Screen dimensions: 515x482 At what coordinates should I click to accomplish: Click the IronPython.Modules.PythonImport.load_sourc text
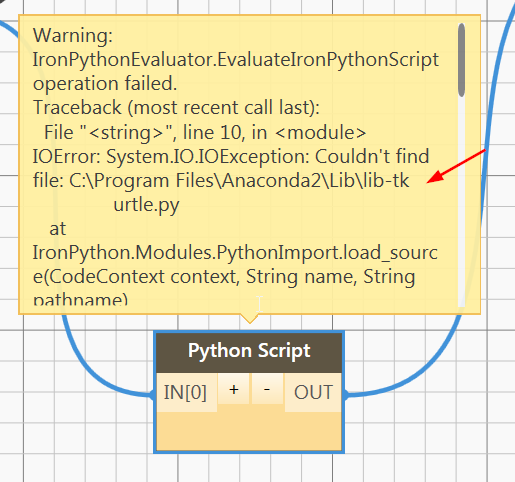[235, 253]
